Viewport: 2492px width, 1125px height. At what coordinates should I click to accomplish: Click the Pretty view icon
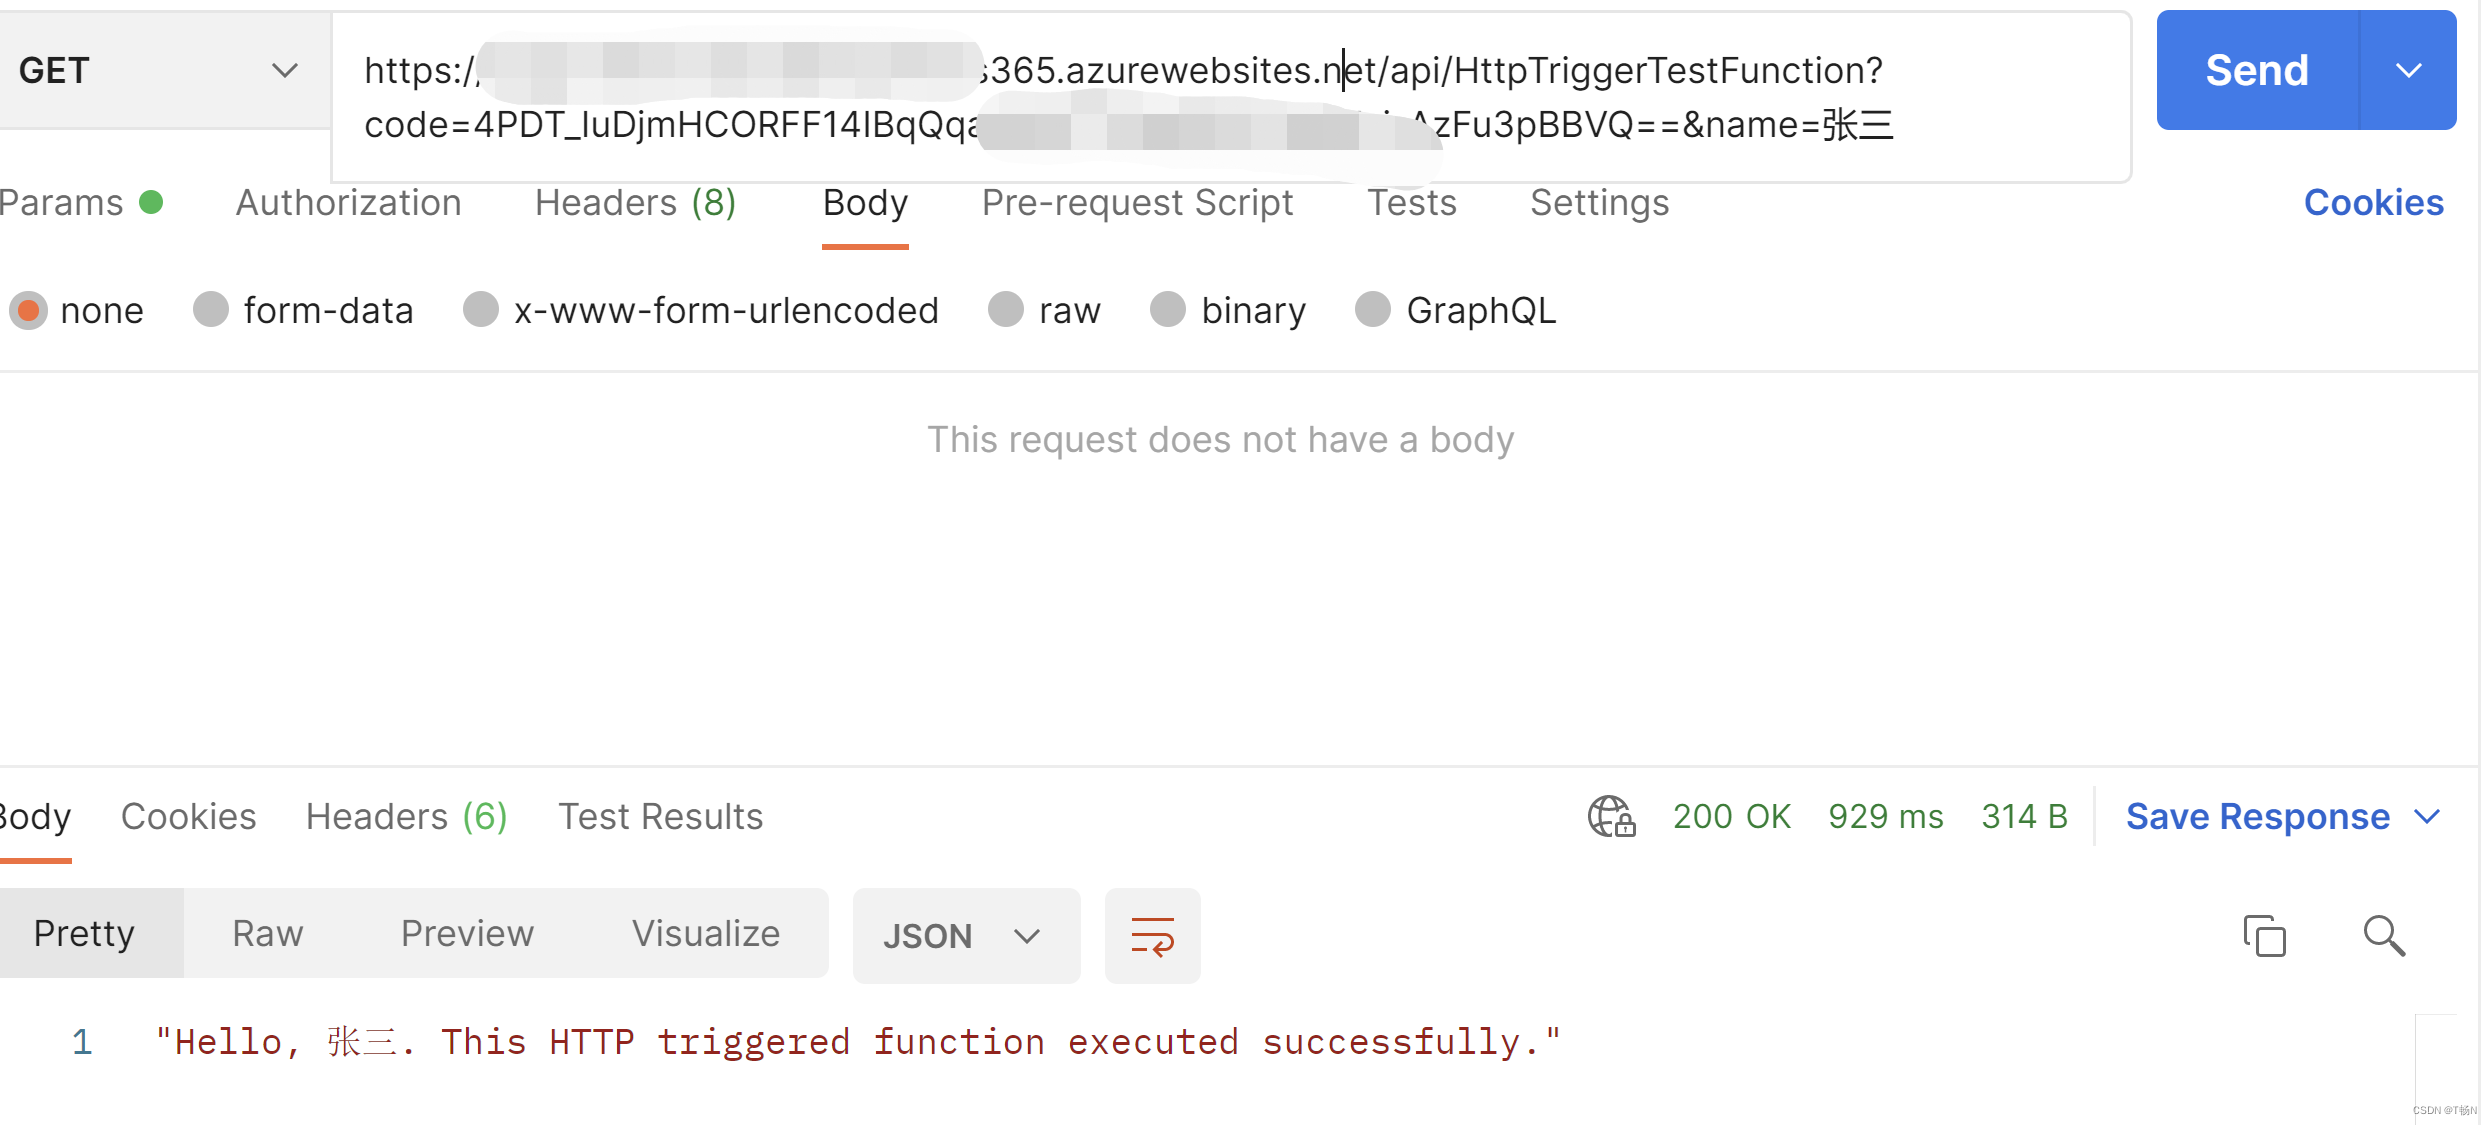pyautogui.click(x=87, y=933)
